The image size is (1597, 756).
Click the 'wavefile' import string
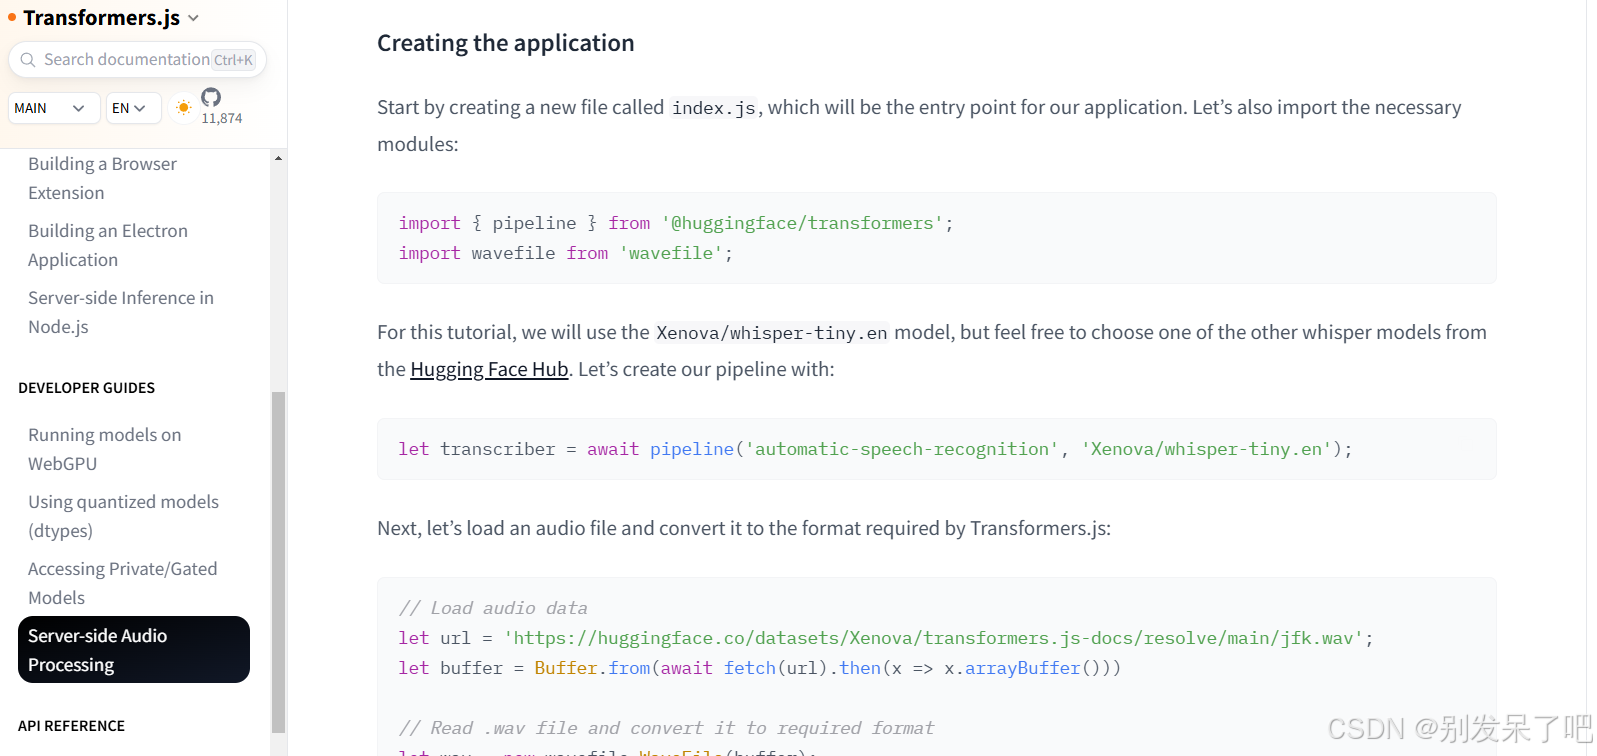[671, 253]
